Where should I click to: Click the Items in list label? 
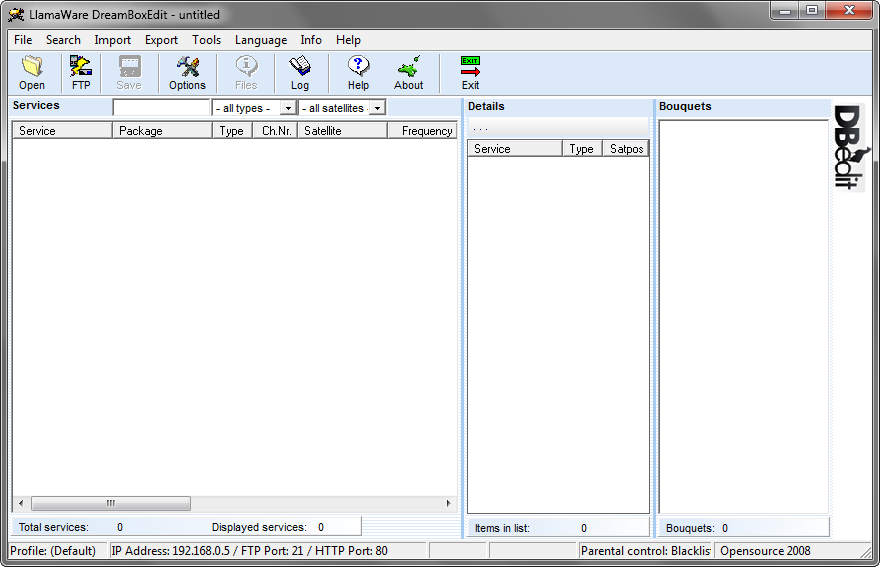click(502, 528)
